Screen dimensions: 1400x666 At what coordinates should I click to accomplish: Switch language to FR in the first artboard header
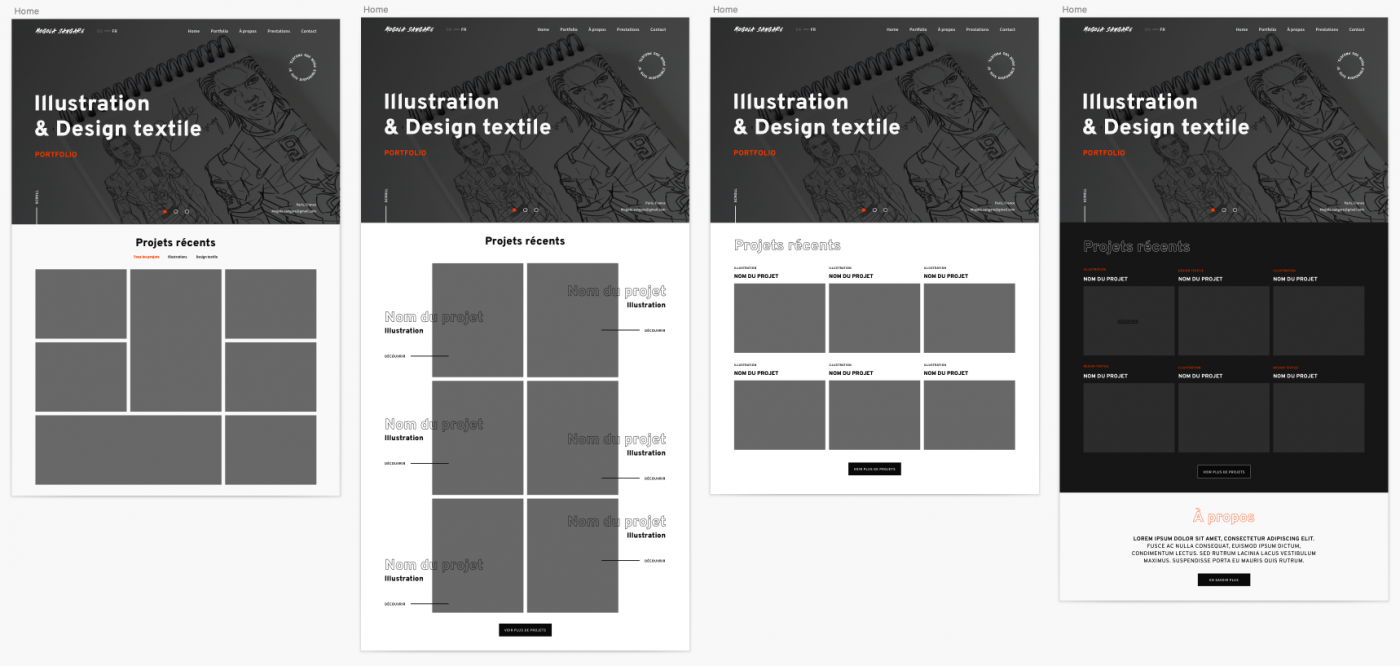[x=114, y=31]
